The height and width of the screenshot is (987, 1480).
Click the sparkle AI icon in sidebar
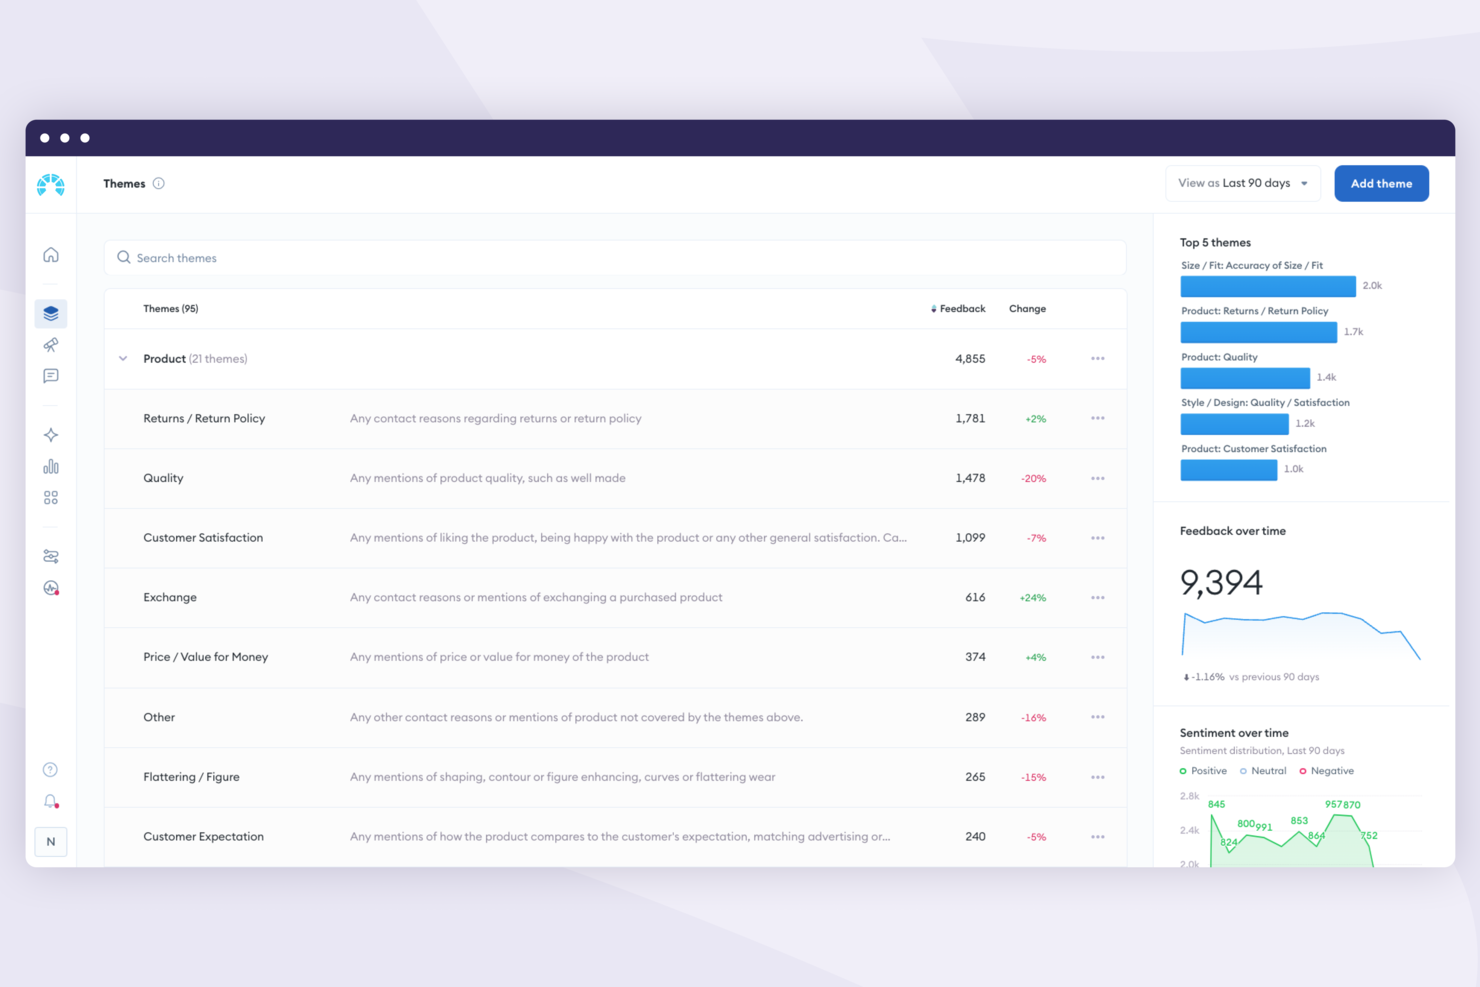point(50,435)
